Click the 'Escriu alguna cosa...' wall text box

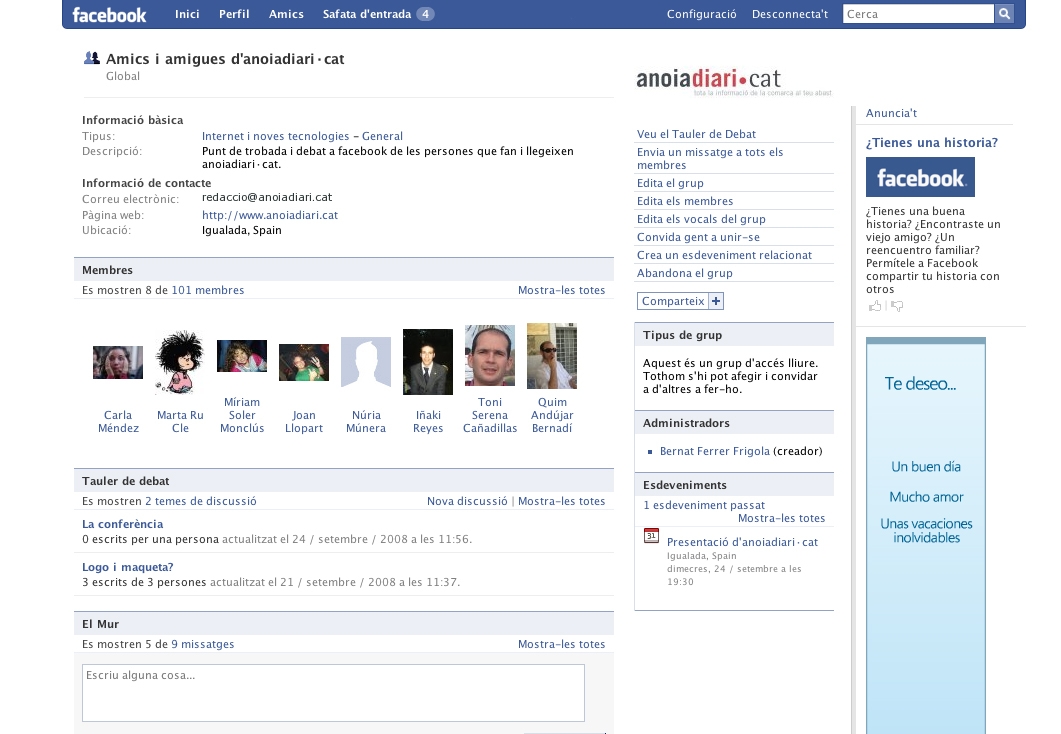pos(333,692)
